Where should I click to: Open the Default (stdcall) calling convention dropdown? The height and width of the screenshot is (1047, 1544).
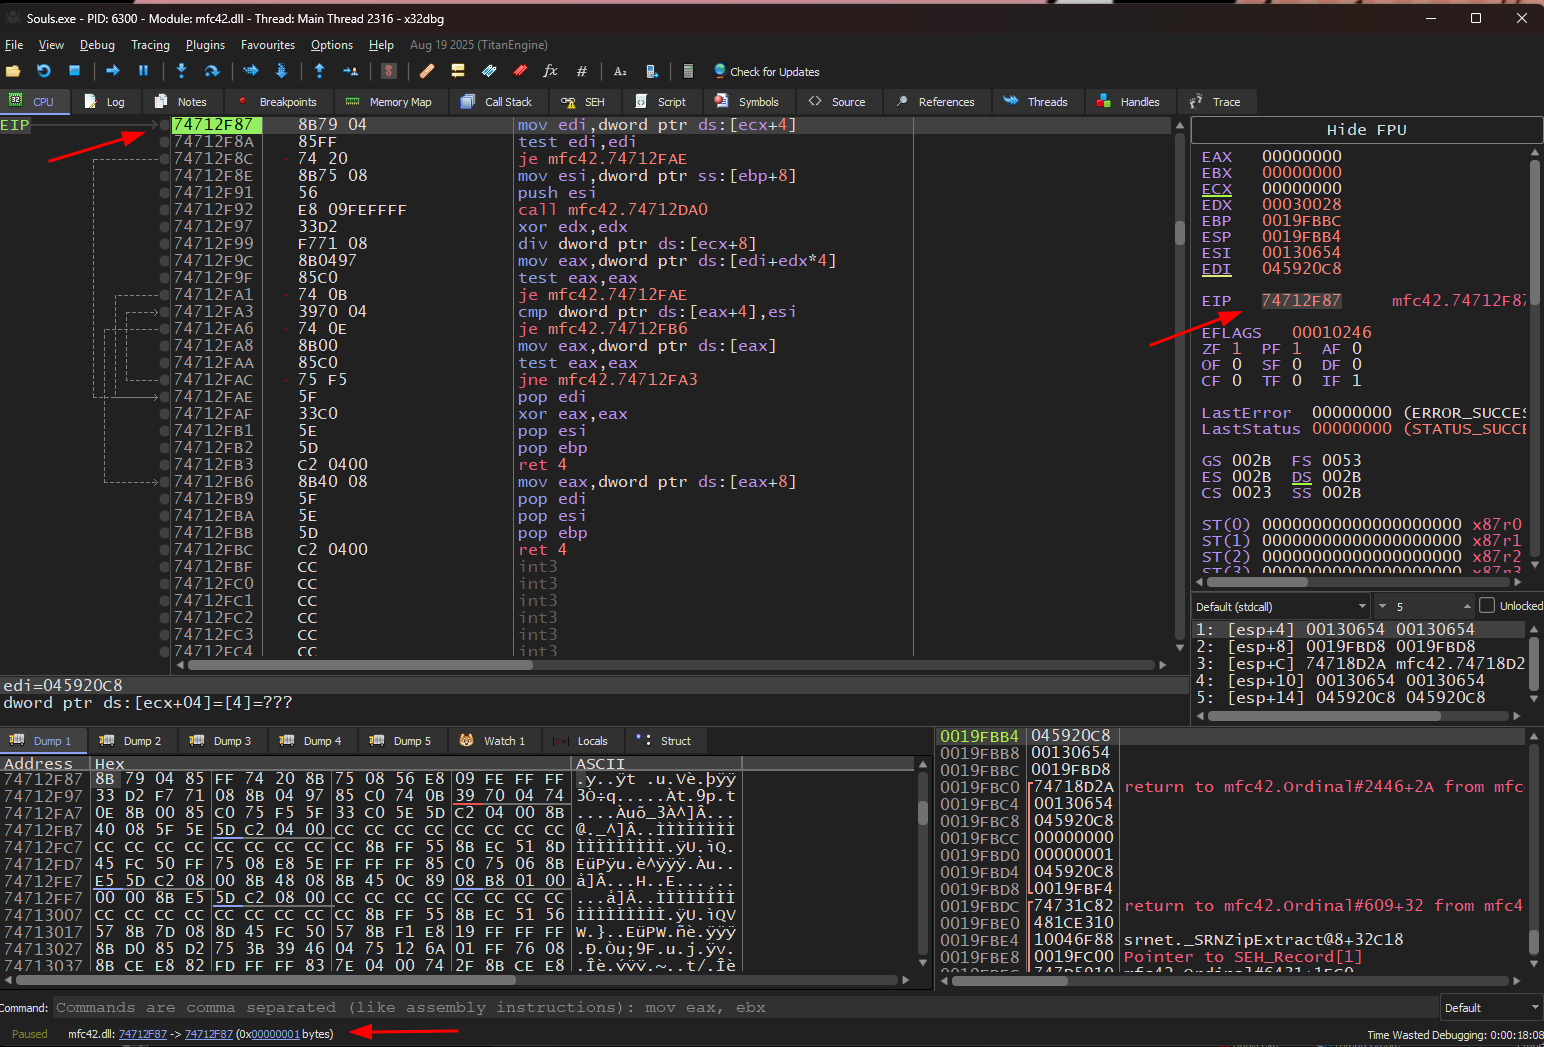pos(1281,606)
